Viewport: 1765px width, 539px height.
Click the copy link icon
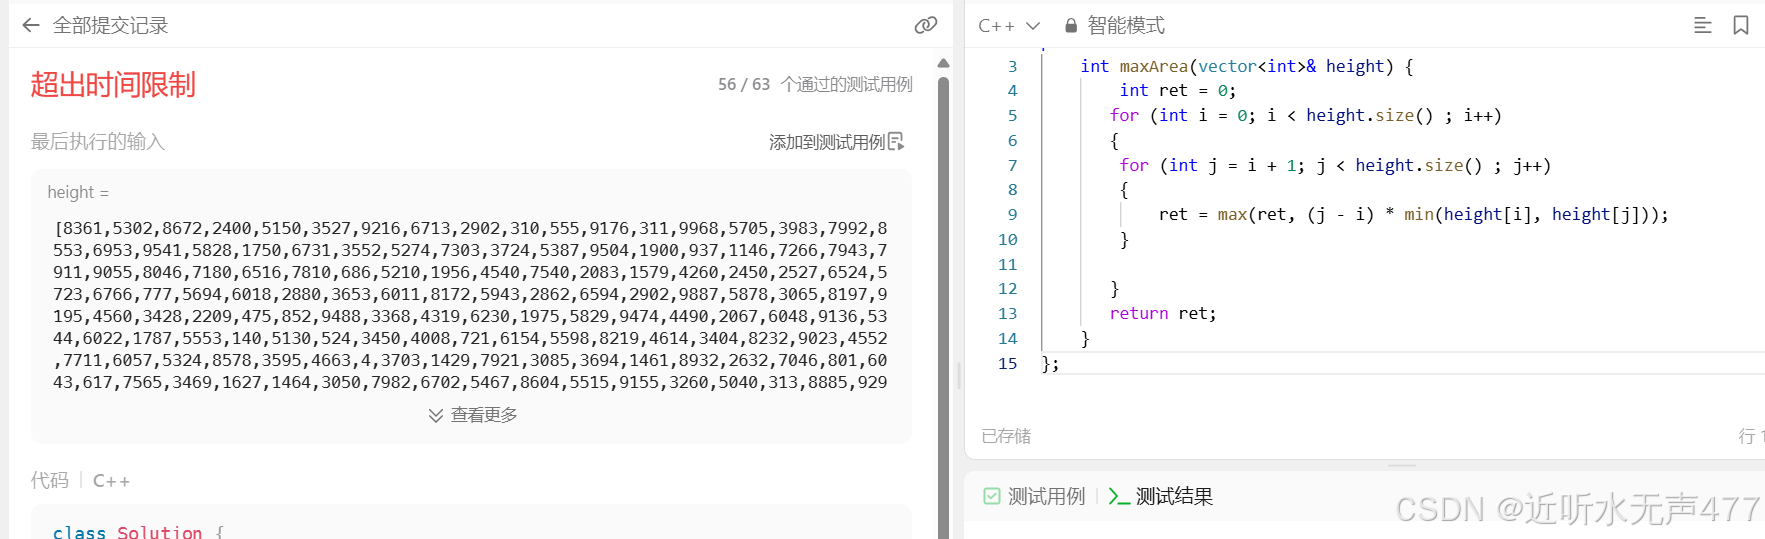point(926,25)
